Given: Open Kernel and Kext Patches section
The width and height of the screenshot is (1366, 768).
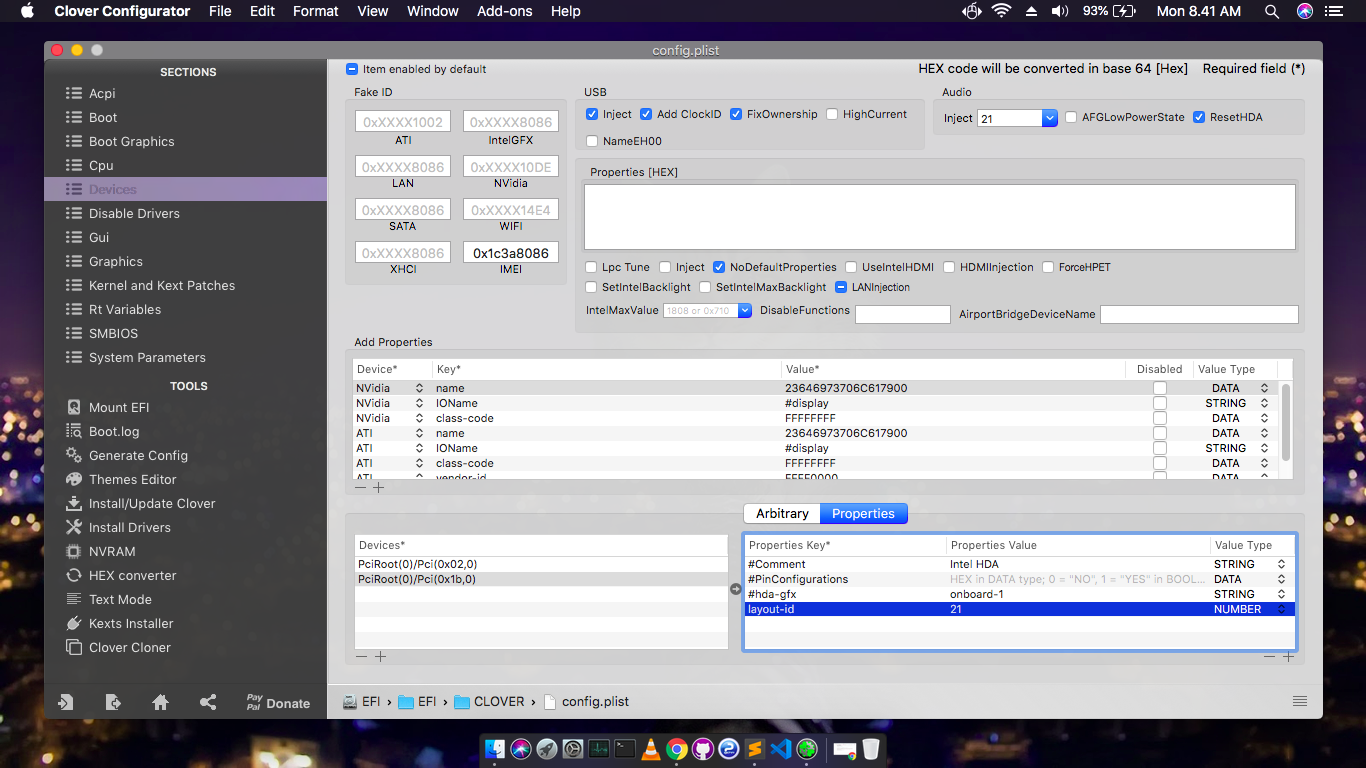Looking at the screenshot, I should [162, 285].
